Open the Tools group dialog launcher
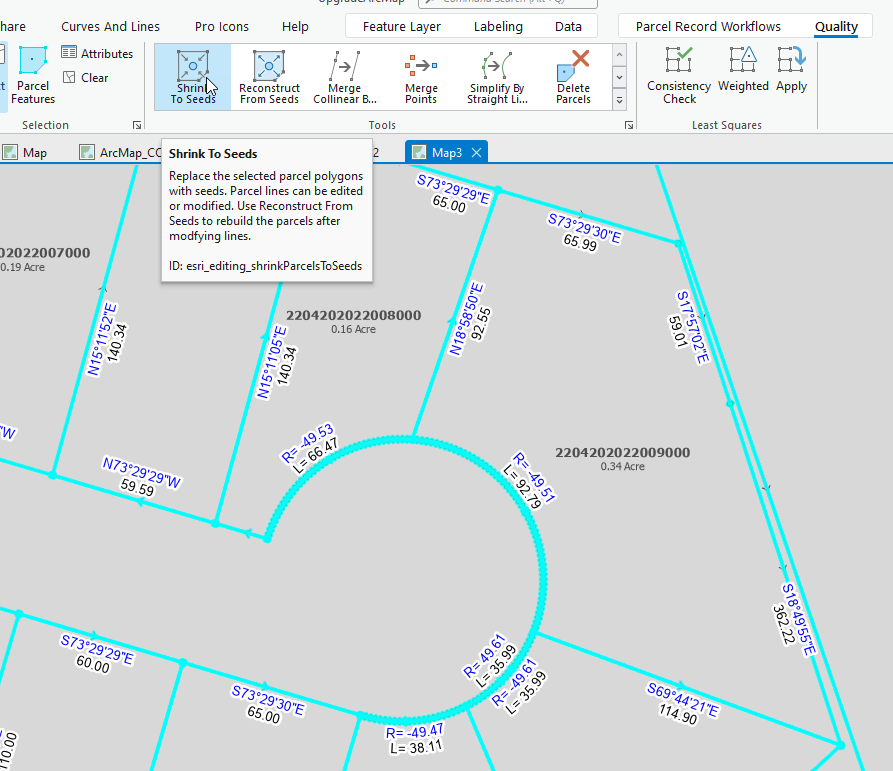Viewport: 893px width, 771px height. click(629, 124)
